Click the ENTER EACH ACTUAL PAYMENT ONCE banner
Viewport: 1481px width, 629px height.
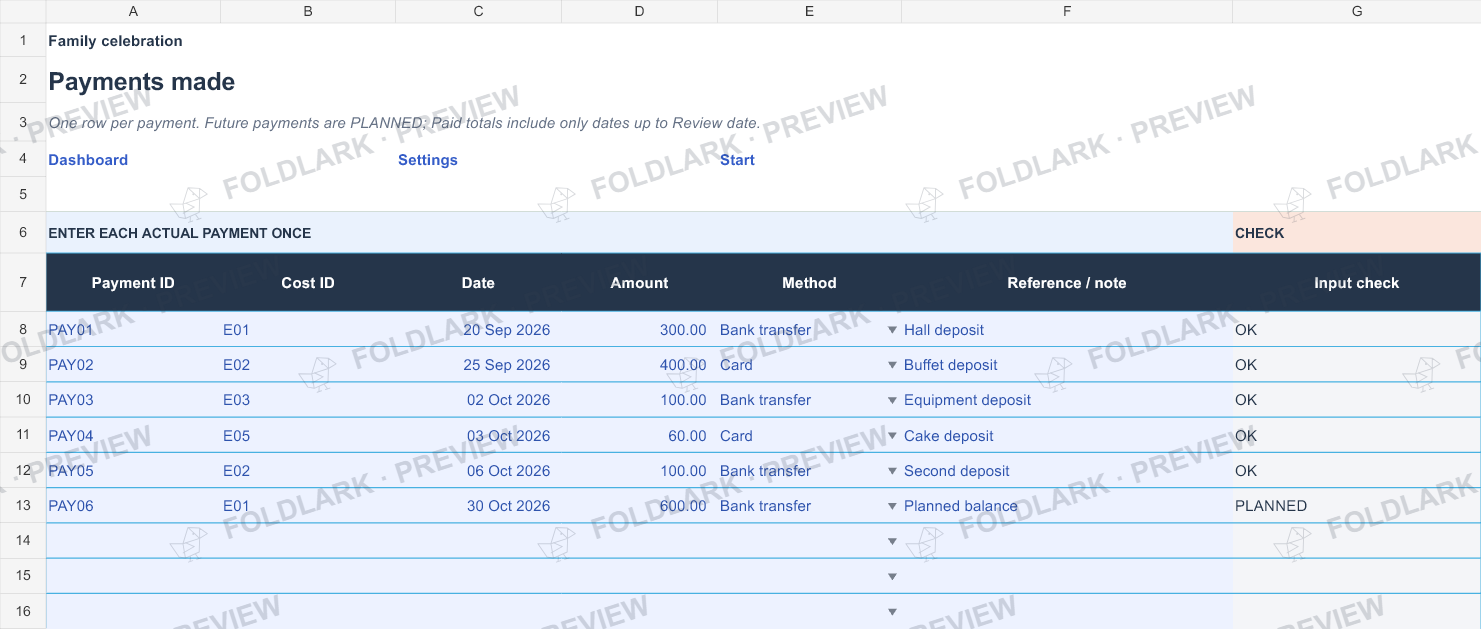tap(639, 233)
